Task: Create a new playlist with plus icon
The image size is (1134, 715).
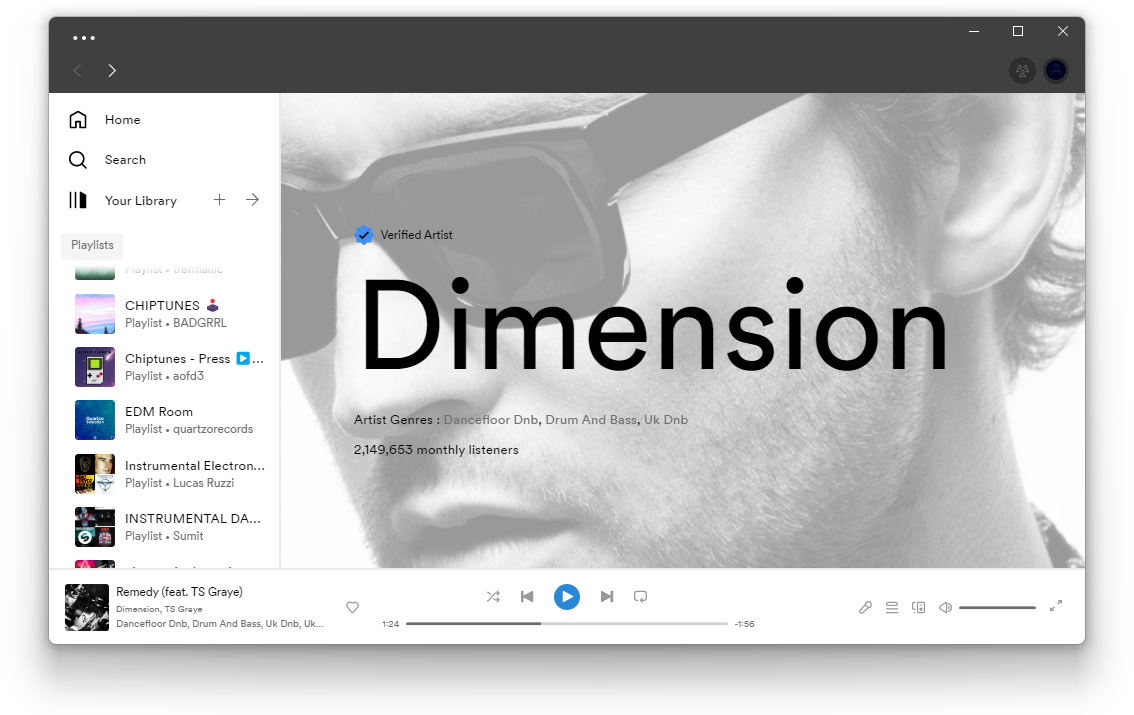Action: click(x=219, y=200)
